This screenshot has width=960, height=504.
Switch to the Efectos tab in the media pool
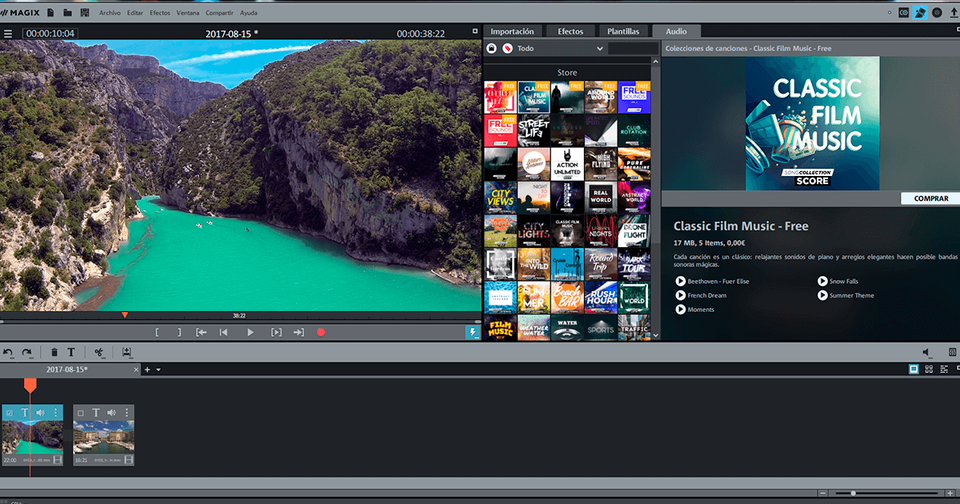tap(571, 31)
